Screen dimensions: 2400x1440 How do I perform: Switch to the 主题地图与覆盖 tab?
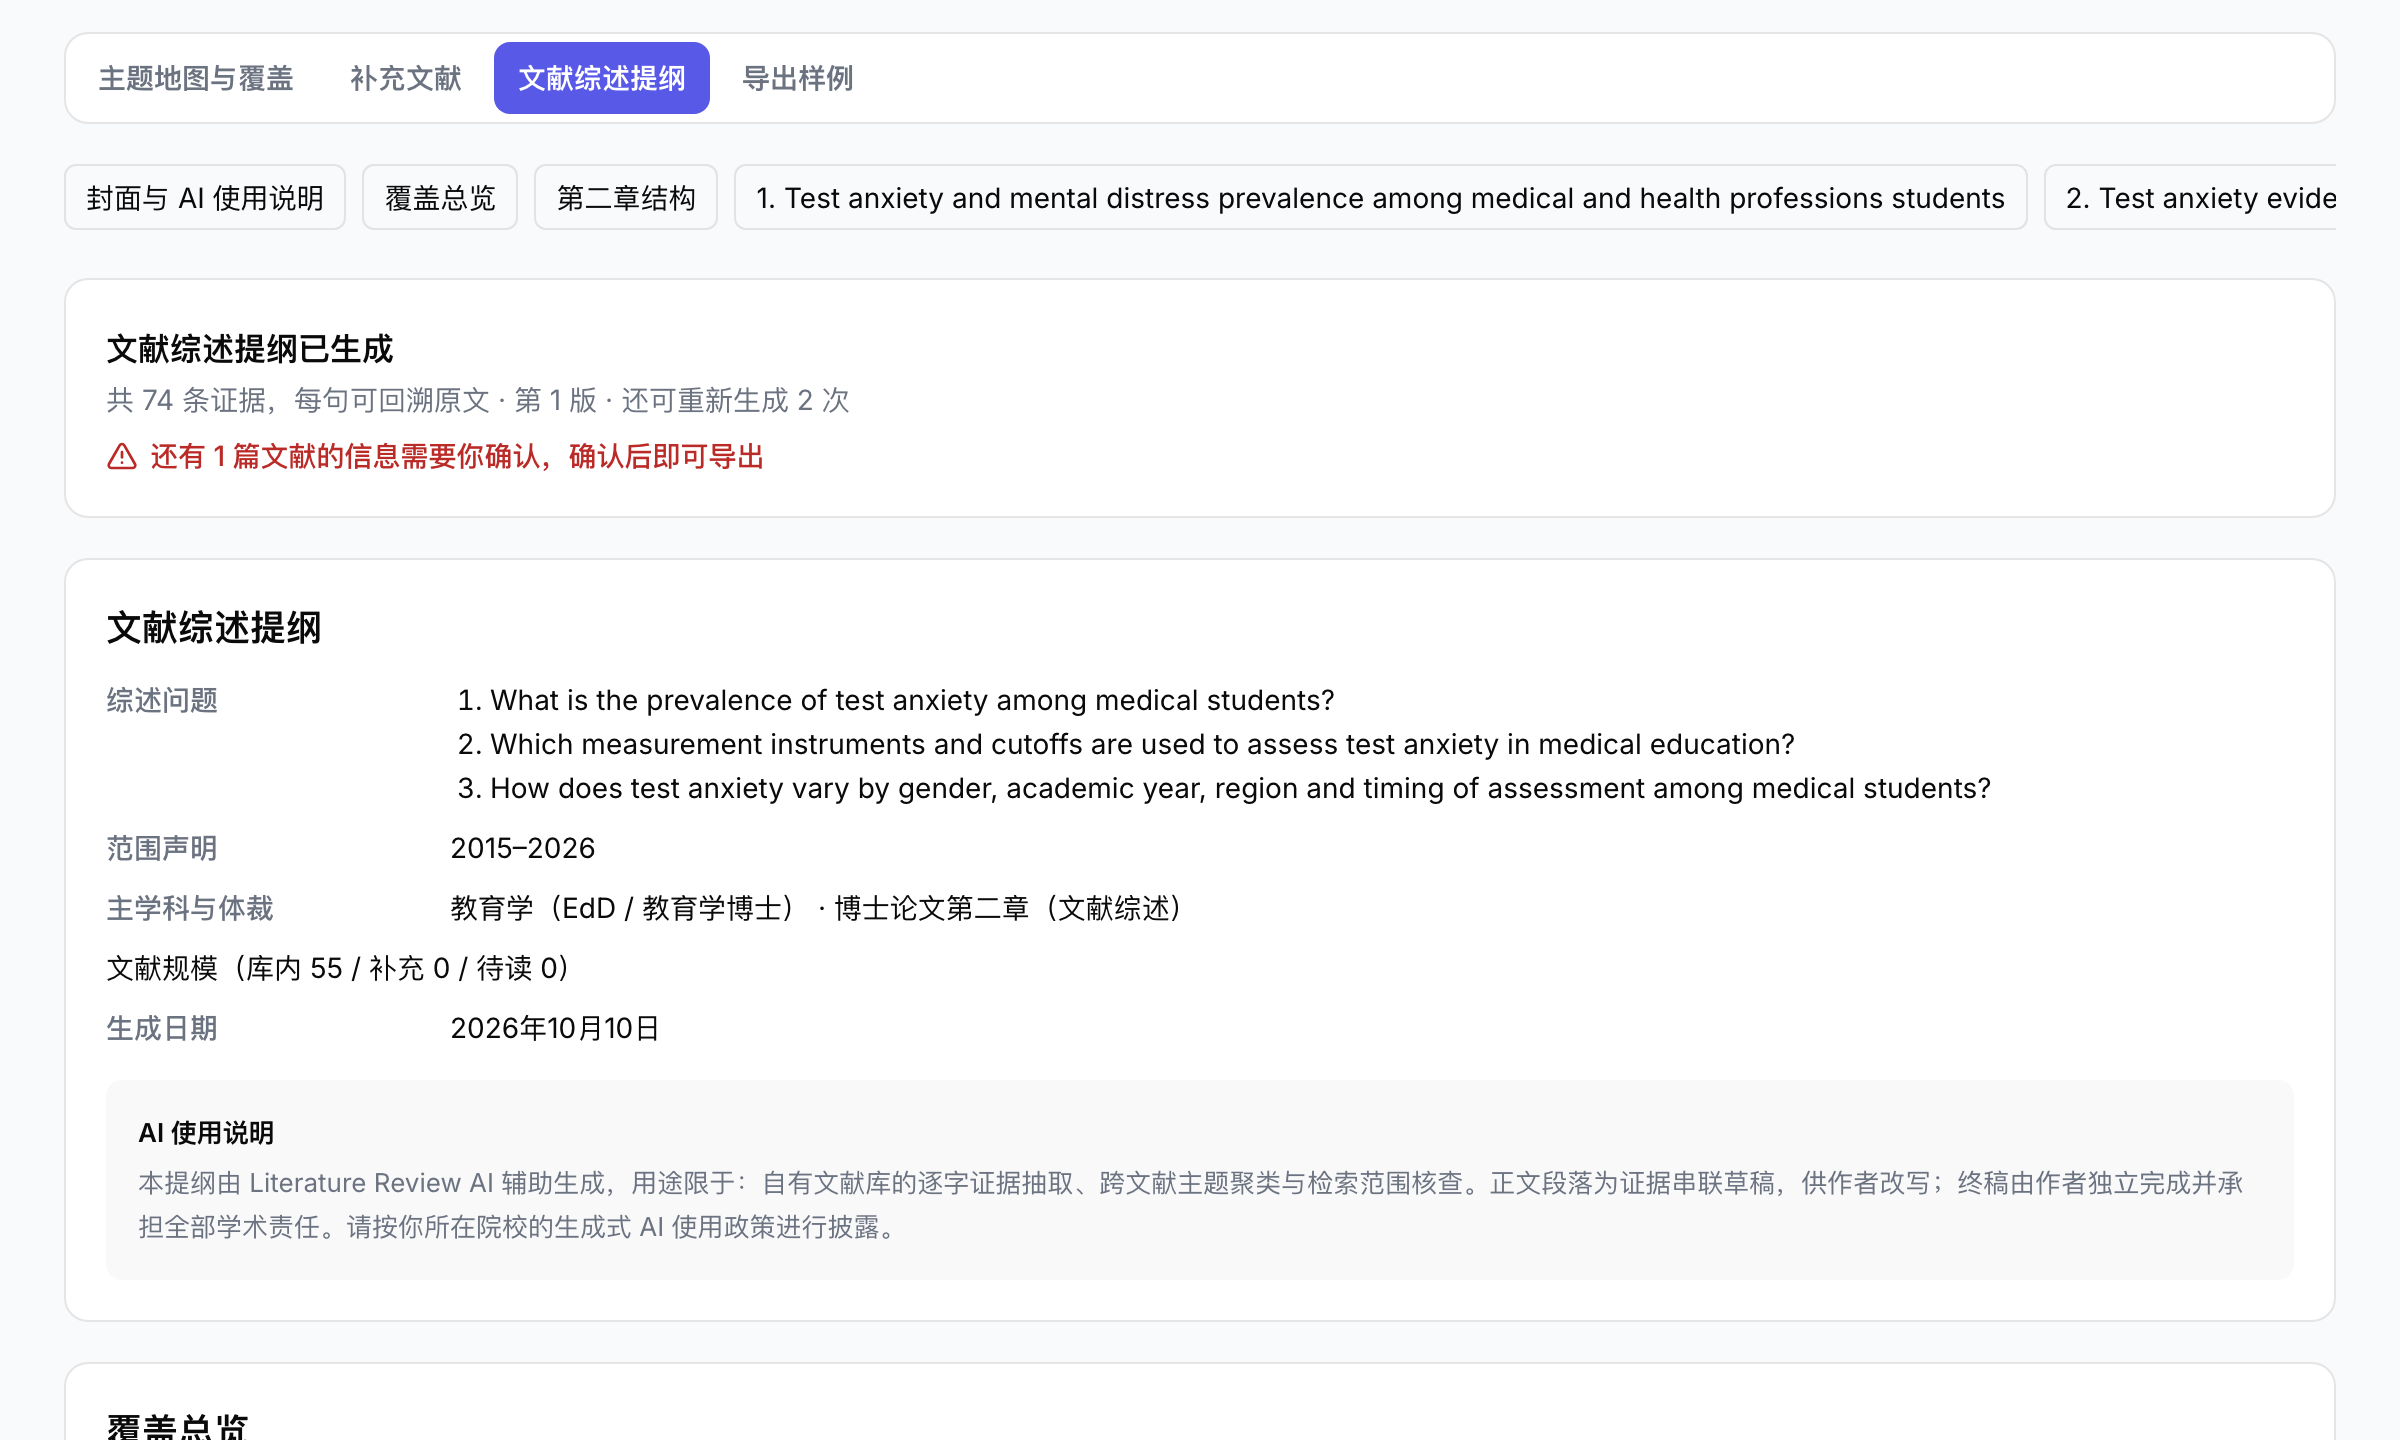[196, 78]
